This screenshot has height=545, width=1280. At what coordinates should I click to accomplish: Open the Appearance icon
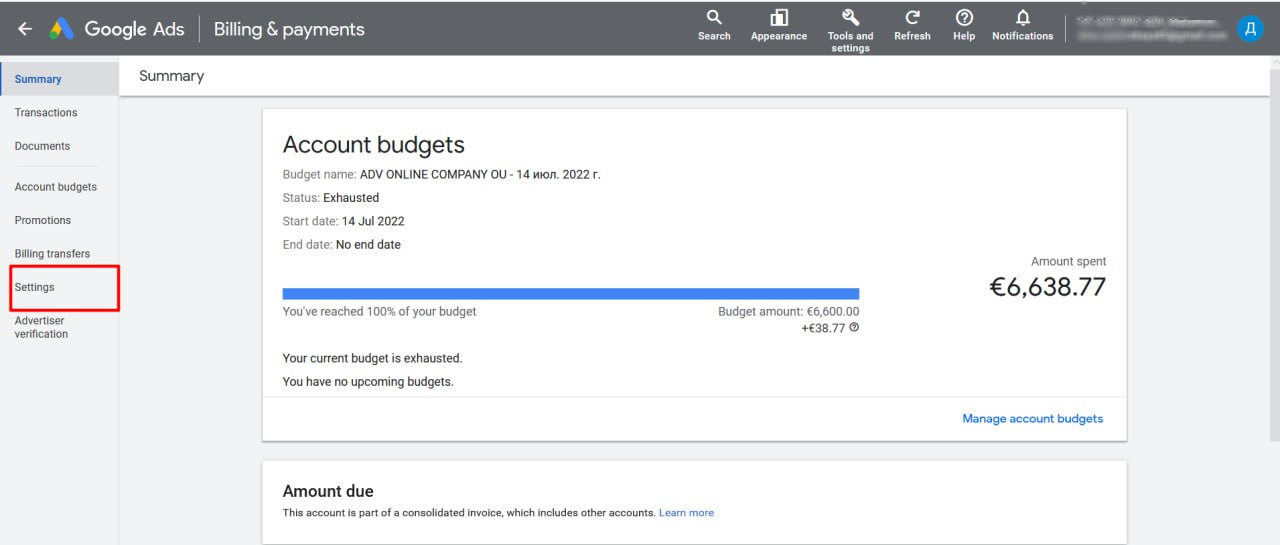(x=779, y=17)
